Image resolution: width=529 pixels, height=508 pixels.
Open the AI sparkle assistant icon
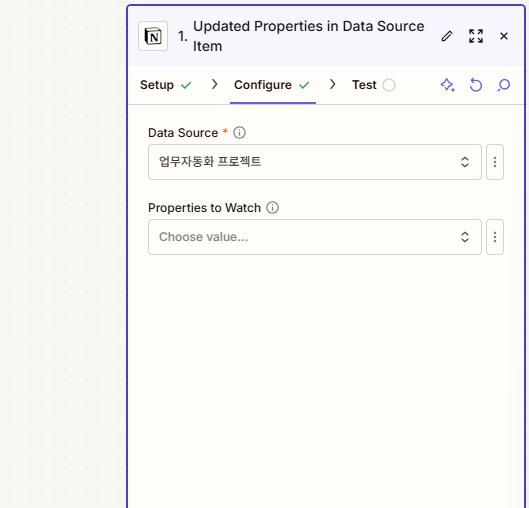447,85
